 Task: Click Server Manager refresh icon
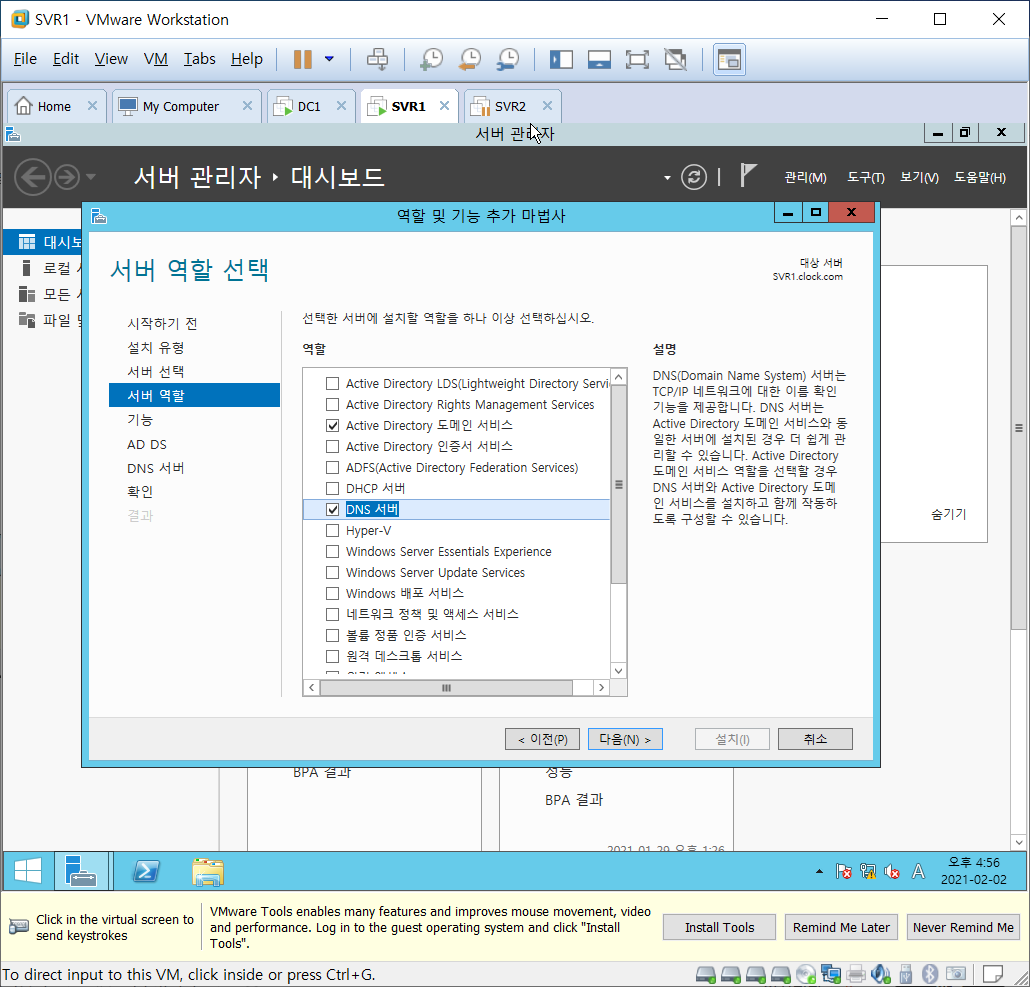694,177
